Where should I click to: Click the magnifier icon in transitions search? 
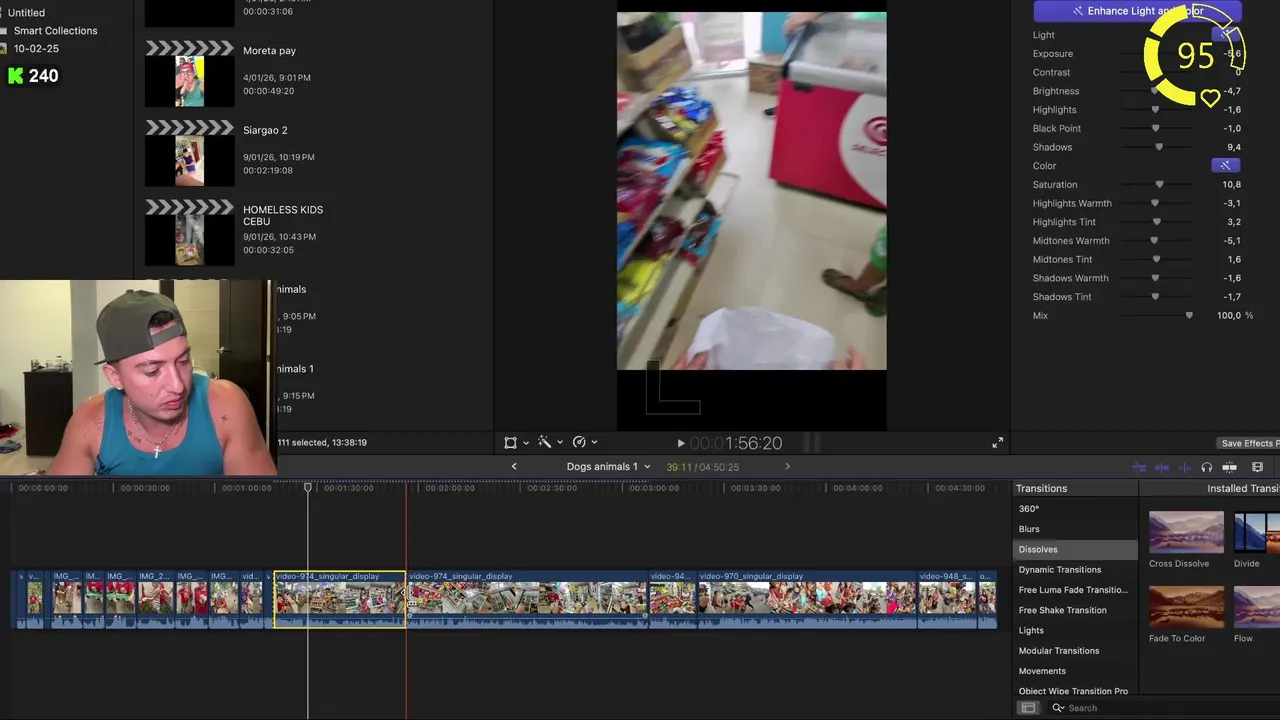click(1057, 708)
